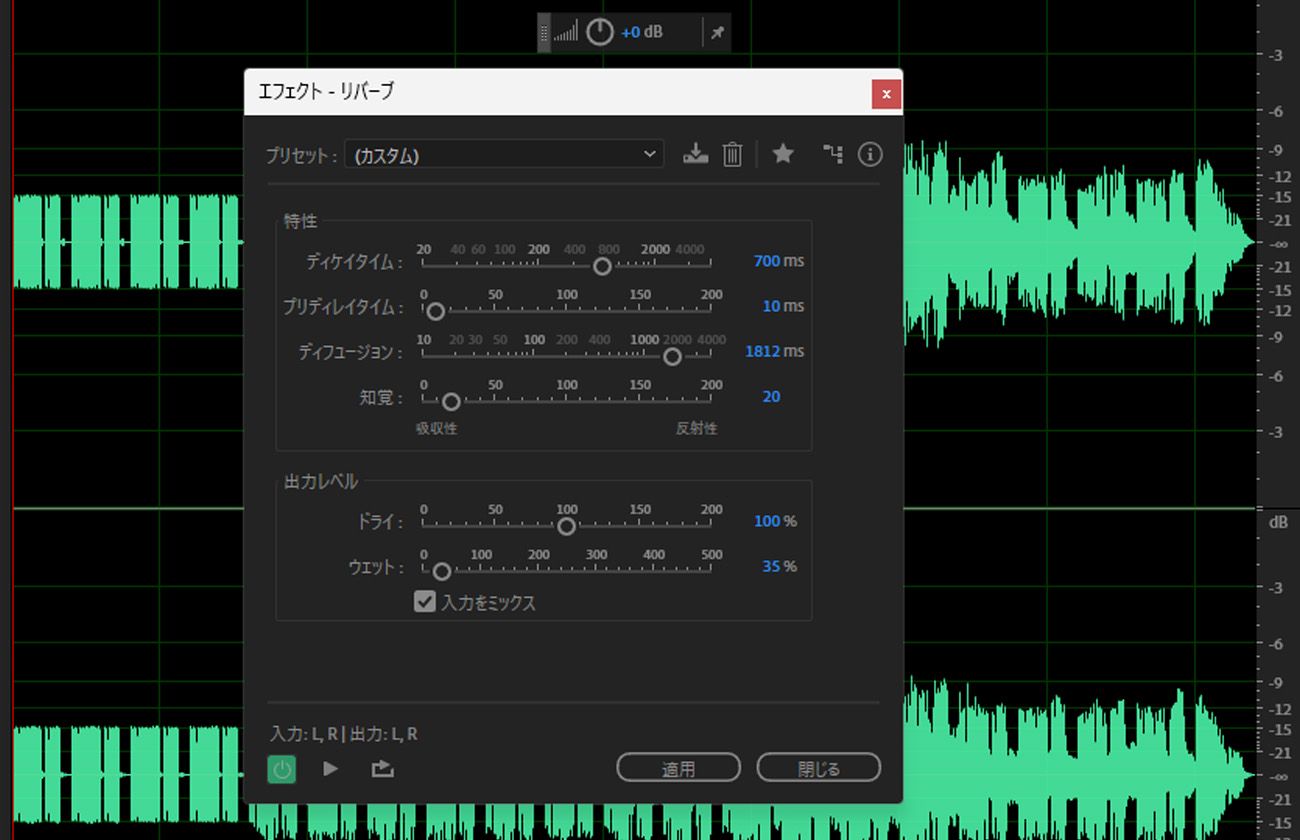This screenshot has height=840, width=1300.
Task: Click the 適用 button
Action: (678, 768)
